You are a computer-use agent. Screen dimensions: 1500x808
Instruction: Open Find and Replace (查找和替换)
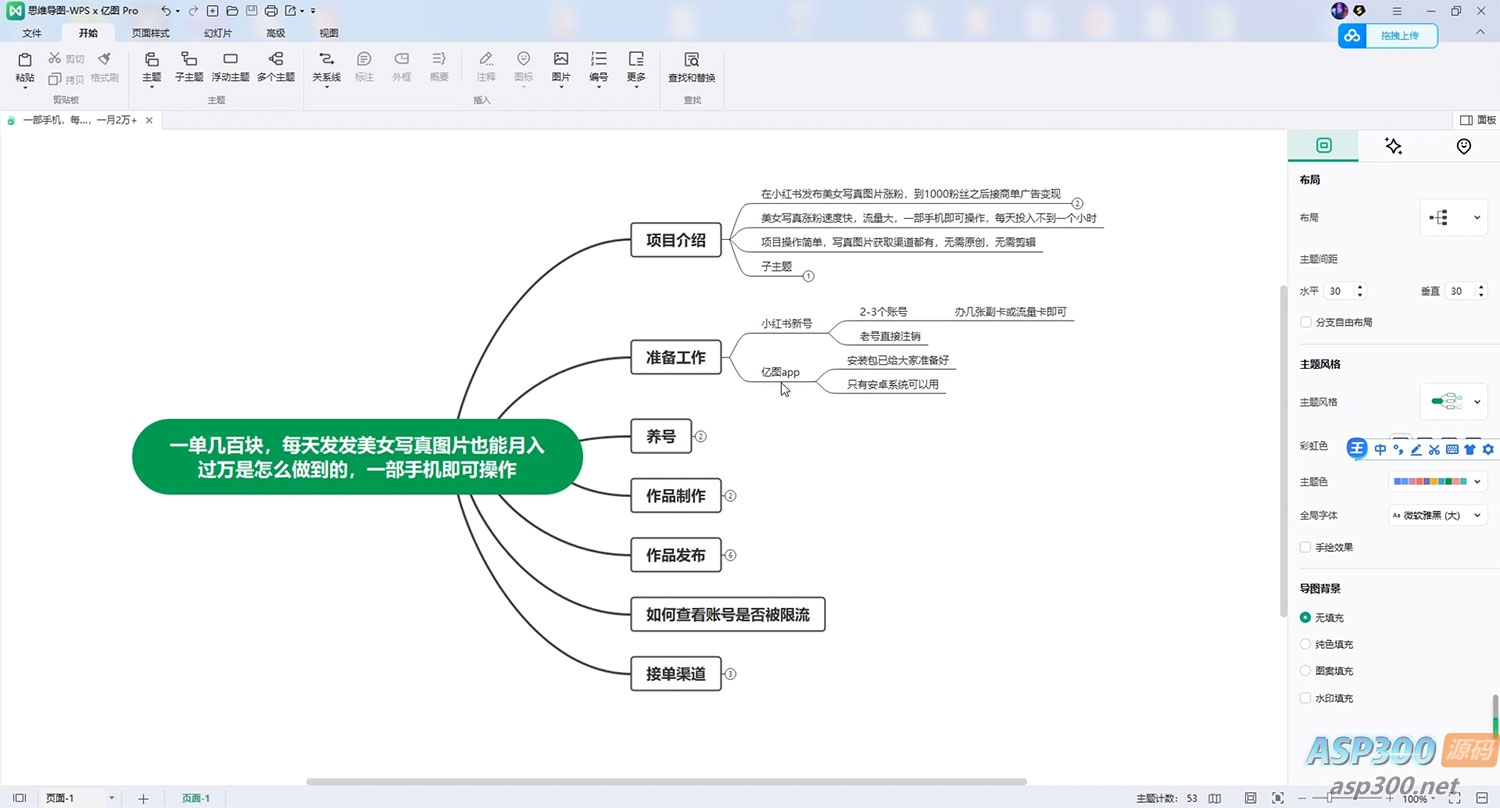point(691,66)
